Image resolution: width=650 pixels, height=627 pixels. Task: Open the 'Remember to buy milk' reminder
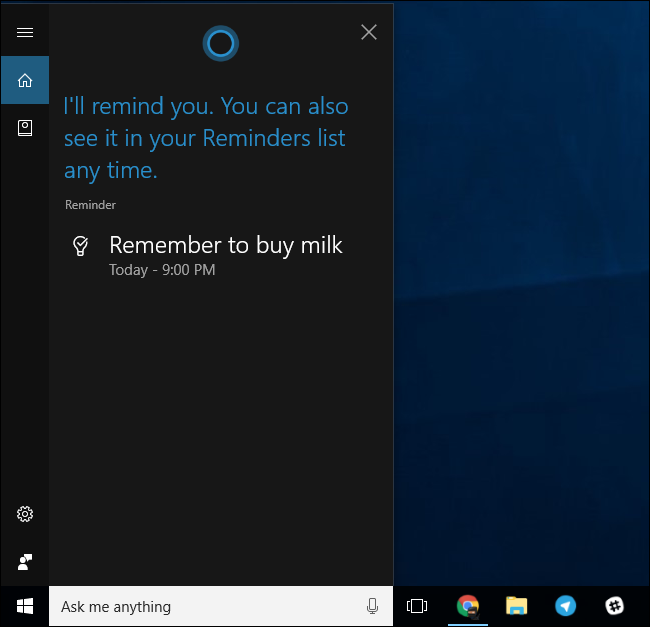[x=226, y=245]
